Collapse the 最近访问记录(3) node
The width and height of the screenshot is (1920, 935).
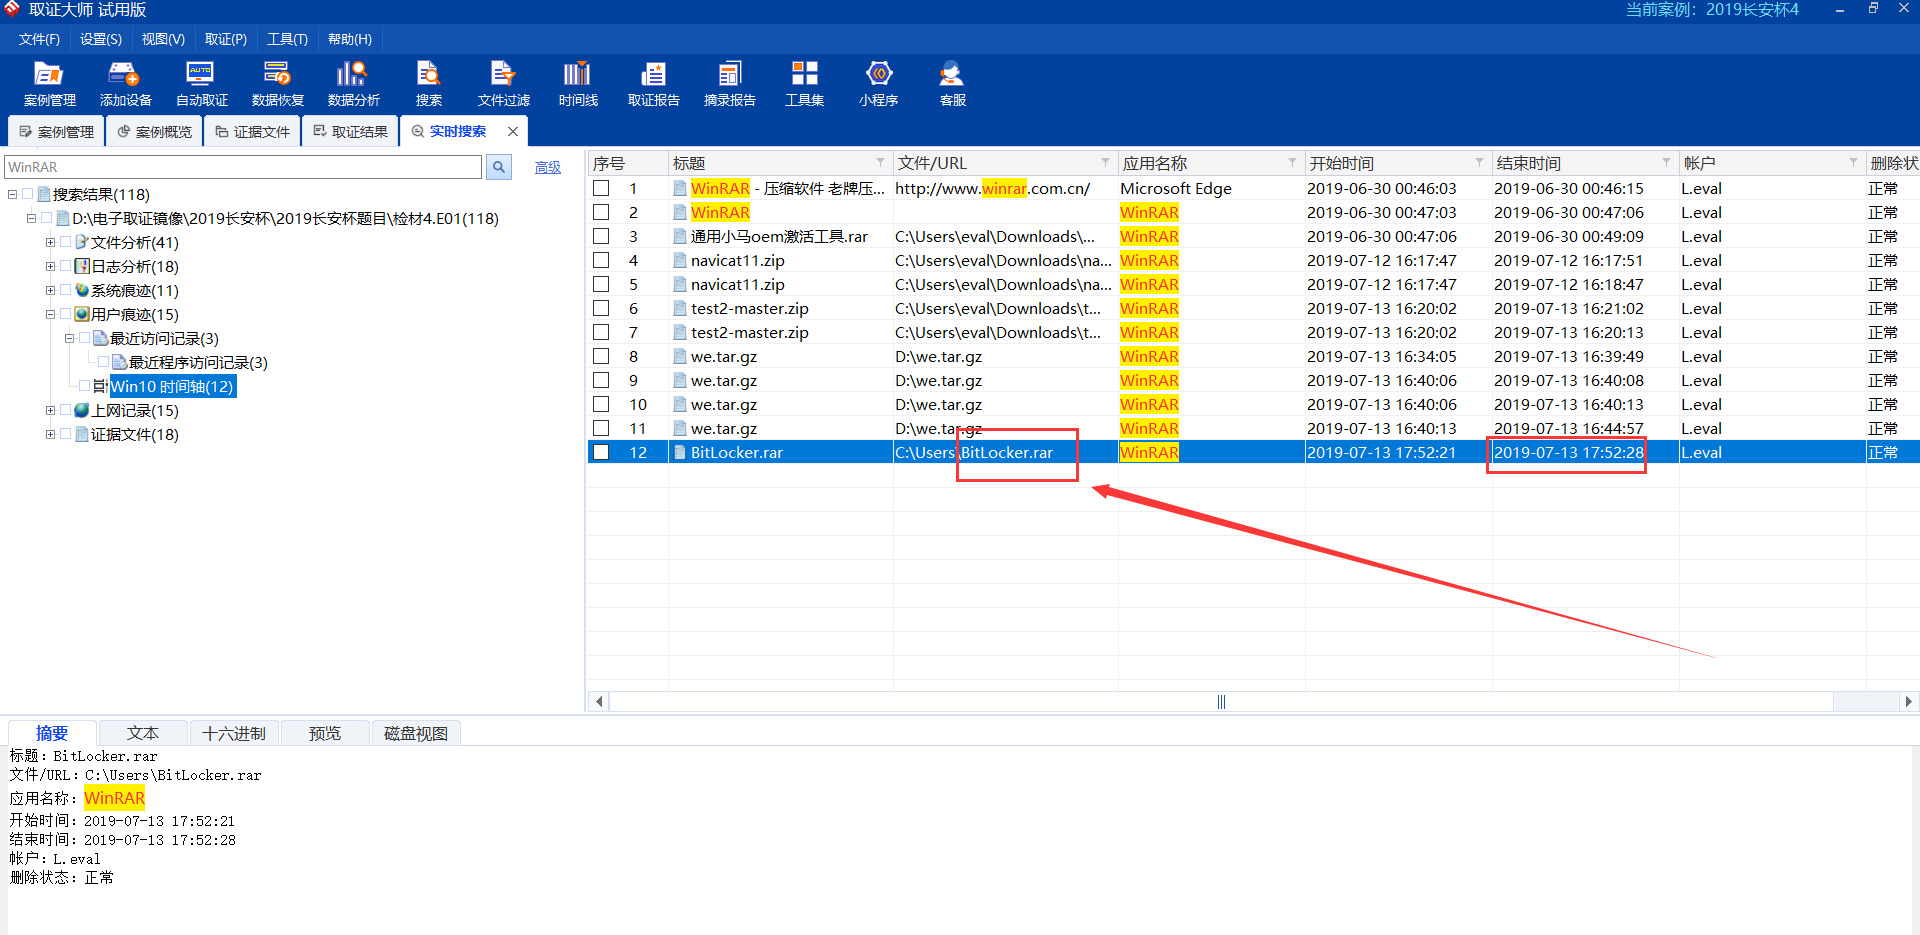(69, 338)
